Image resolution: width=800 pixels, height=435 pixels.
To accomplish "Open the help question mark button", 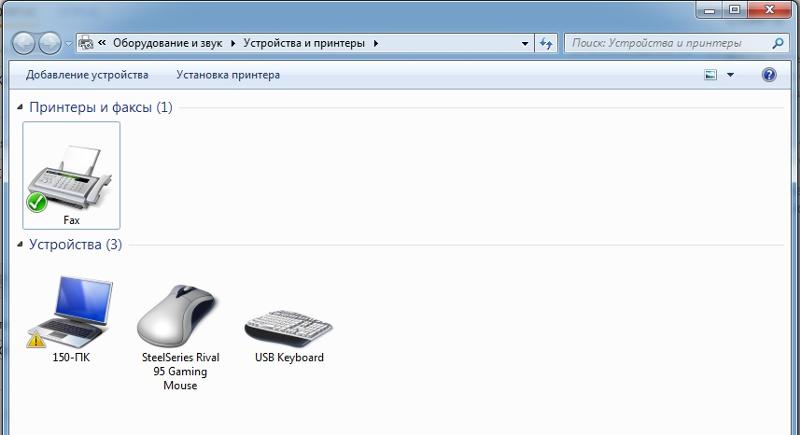I will click(769, 75).
